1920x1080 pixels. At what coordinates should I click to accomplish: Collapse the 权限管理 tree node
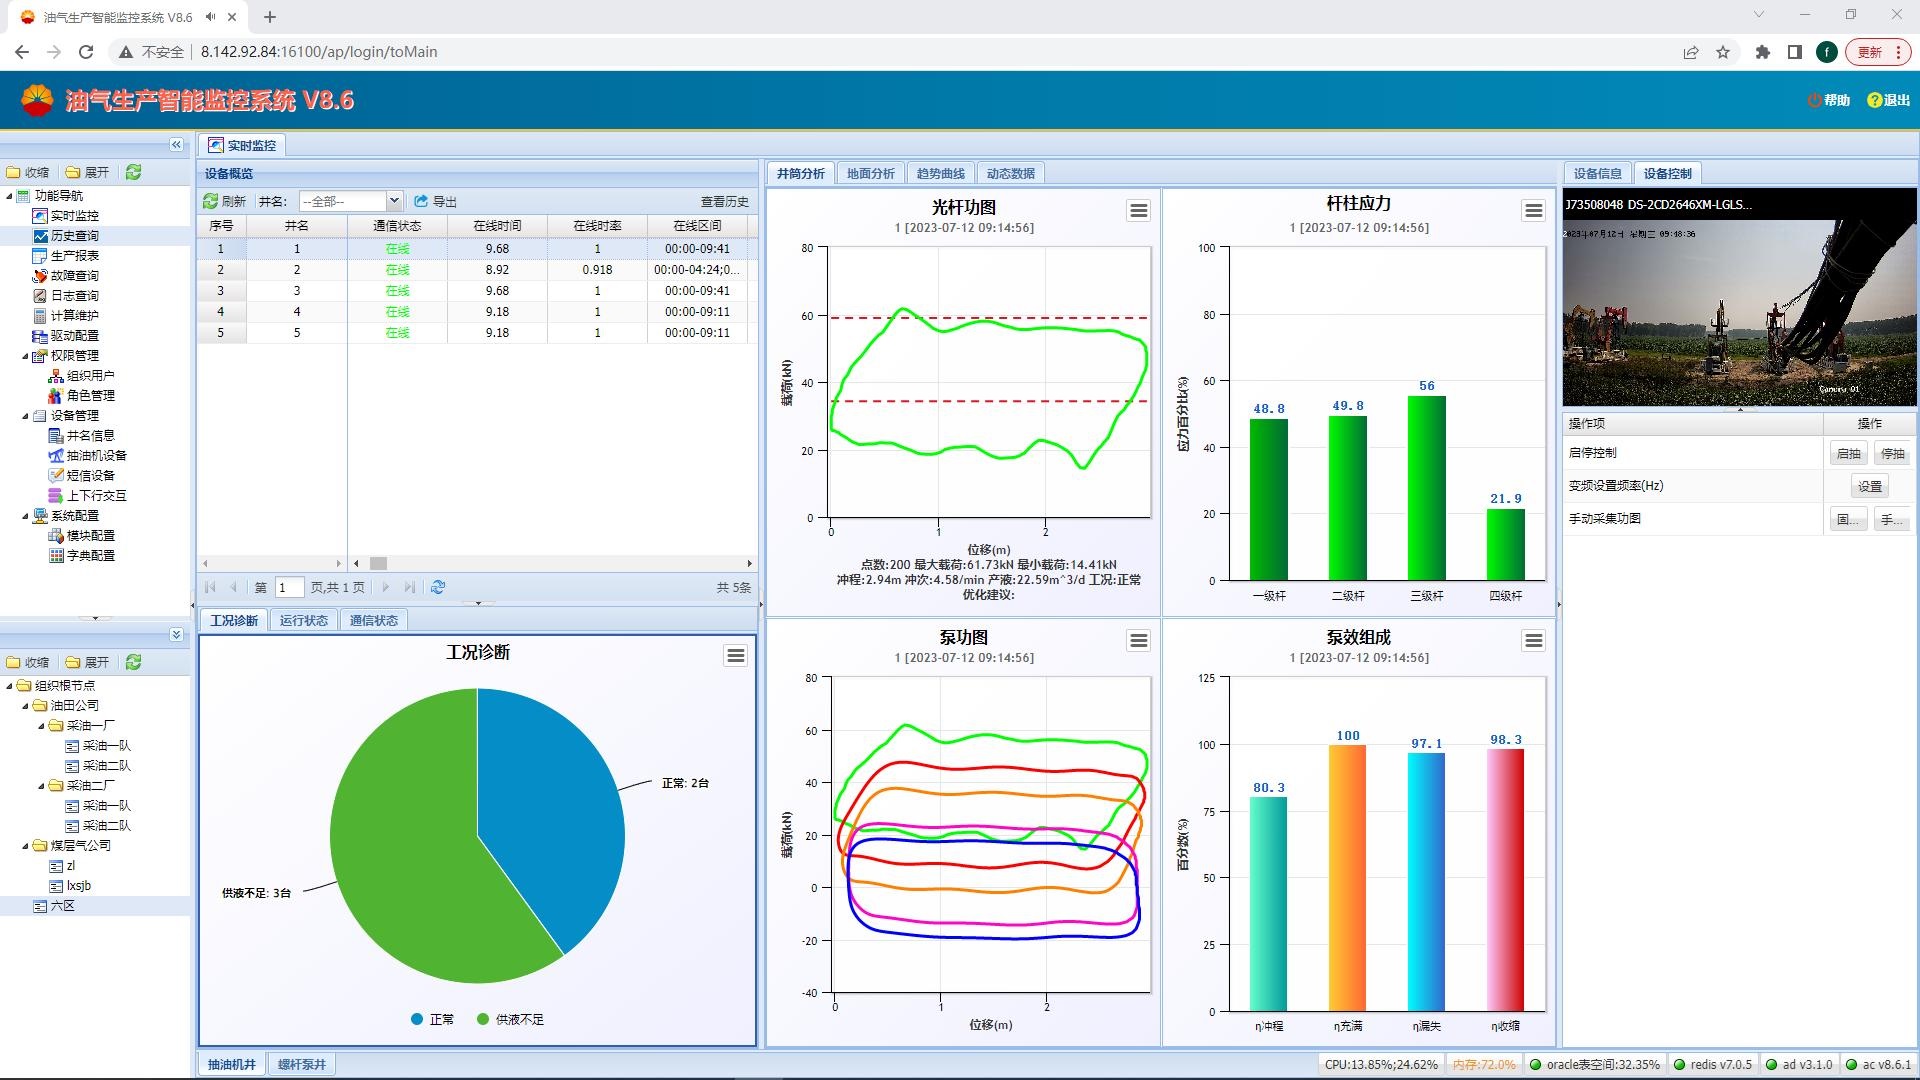coord(26,356)
